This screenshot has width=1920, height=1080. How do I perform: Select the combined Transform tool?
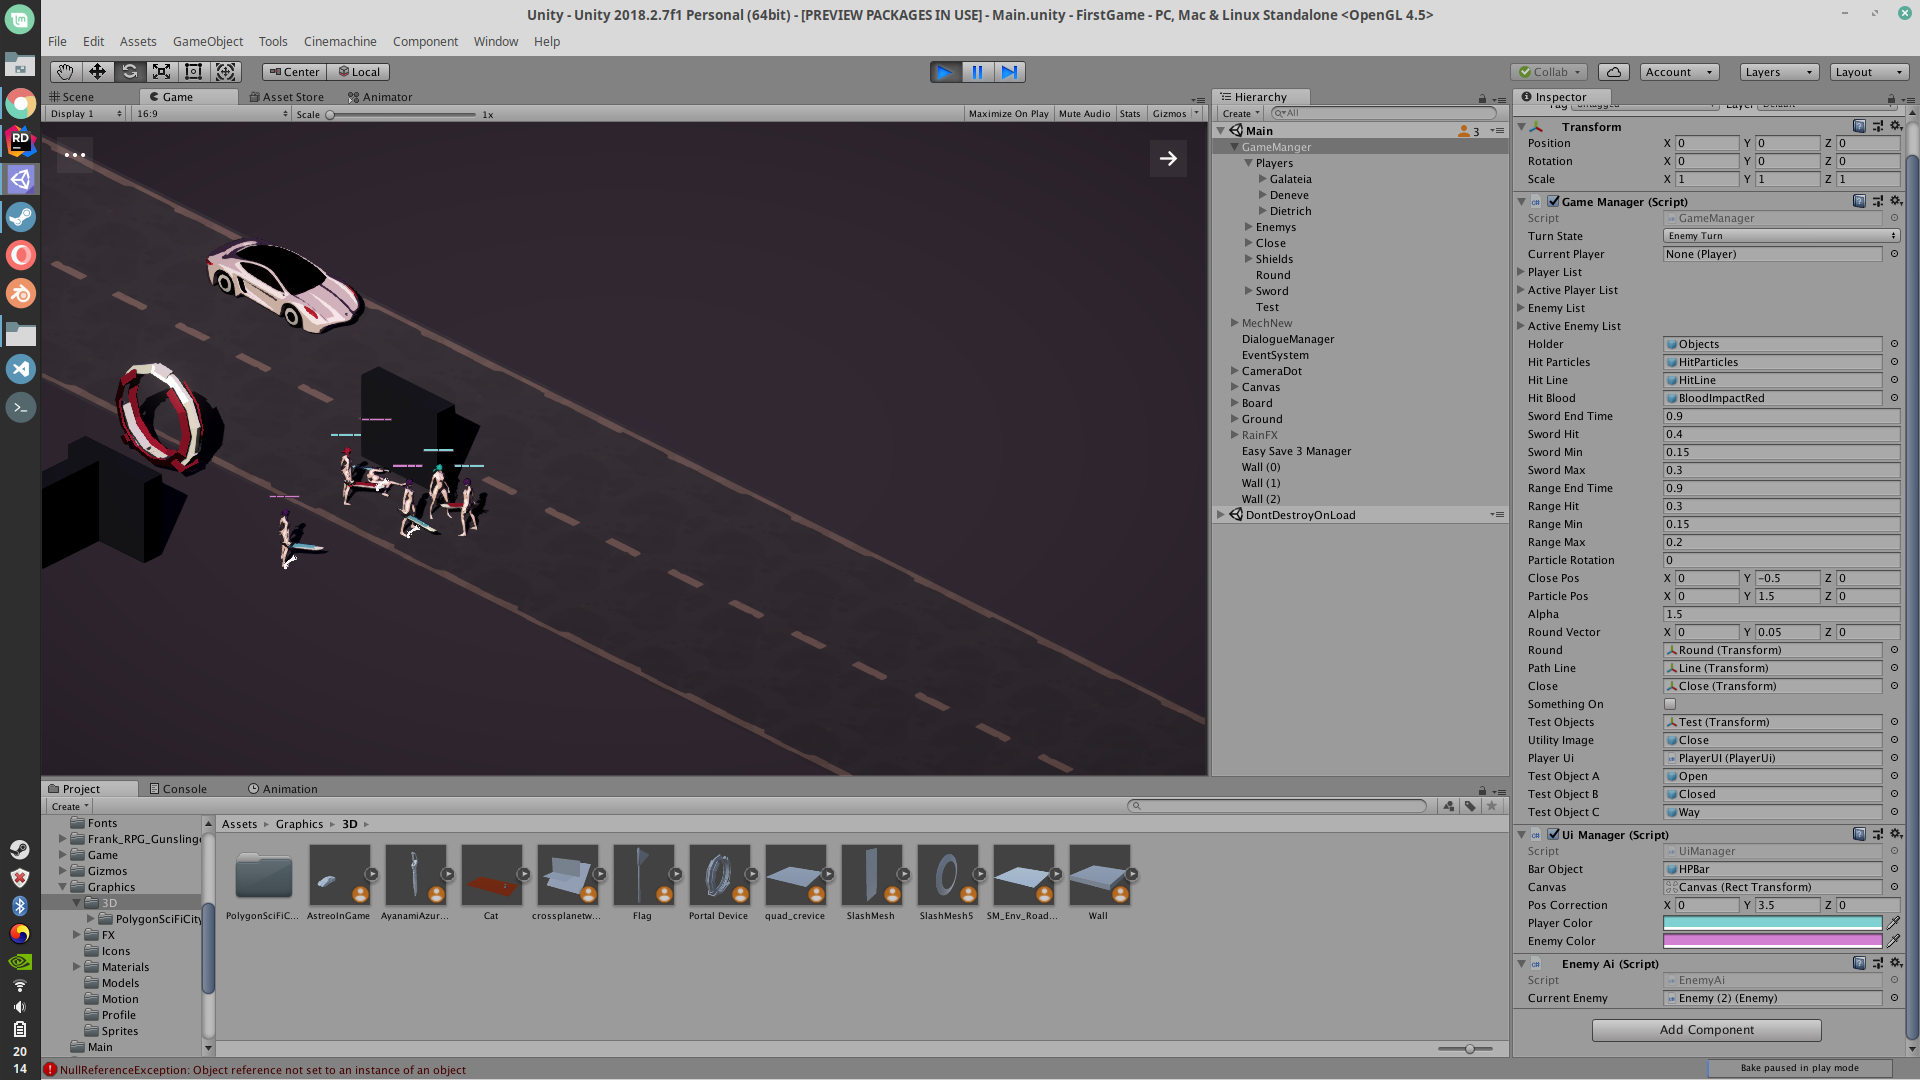point(225,72)
